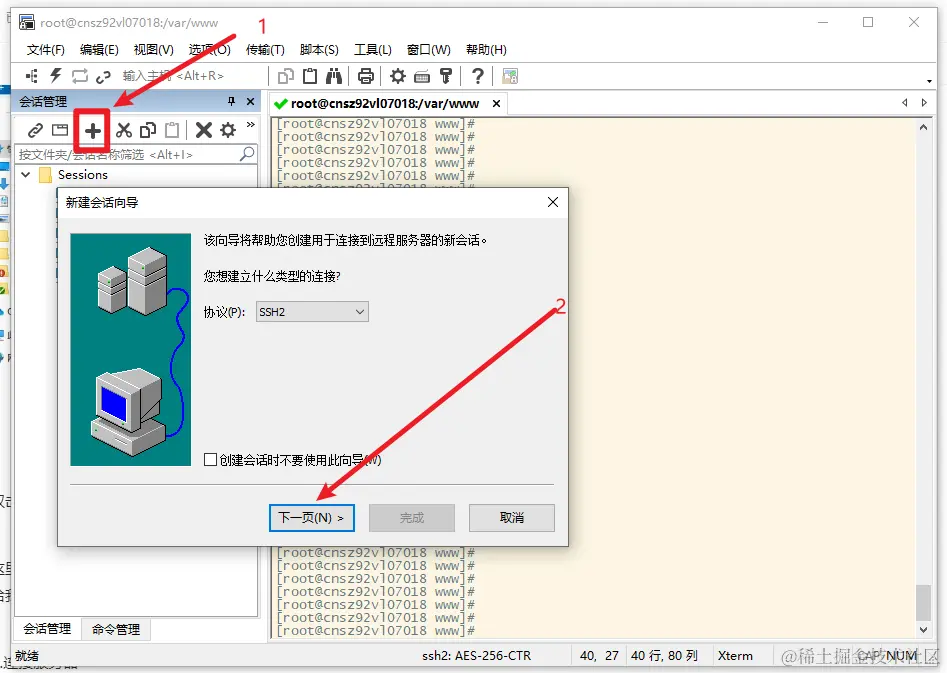Close the session manager panel
Screen dimensions: 947x673
click(x=251, y=101)
